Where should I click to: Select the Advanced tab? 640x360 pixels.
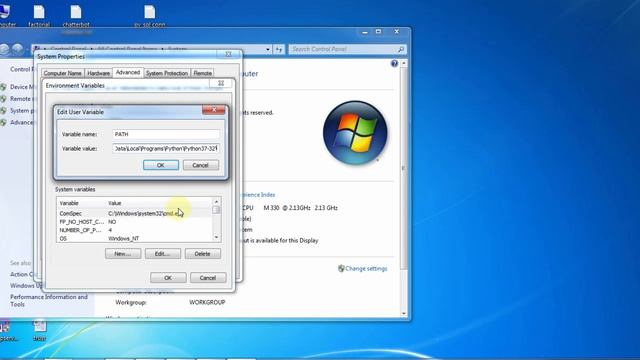128,72
